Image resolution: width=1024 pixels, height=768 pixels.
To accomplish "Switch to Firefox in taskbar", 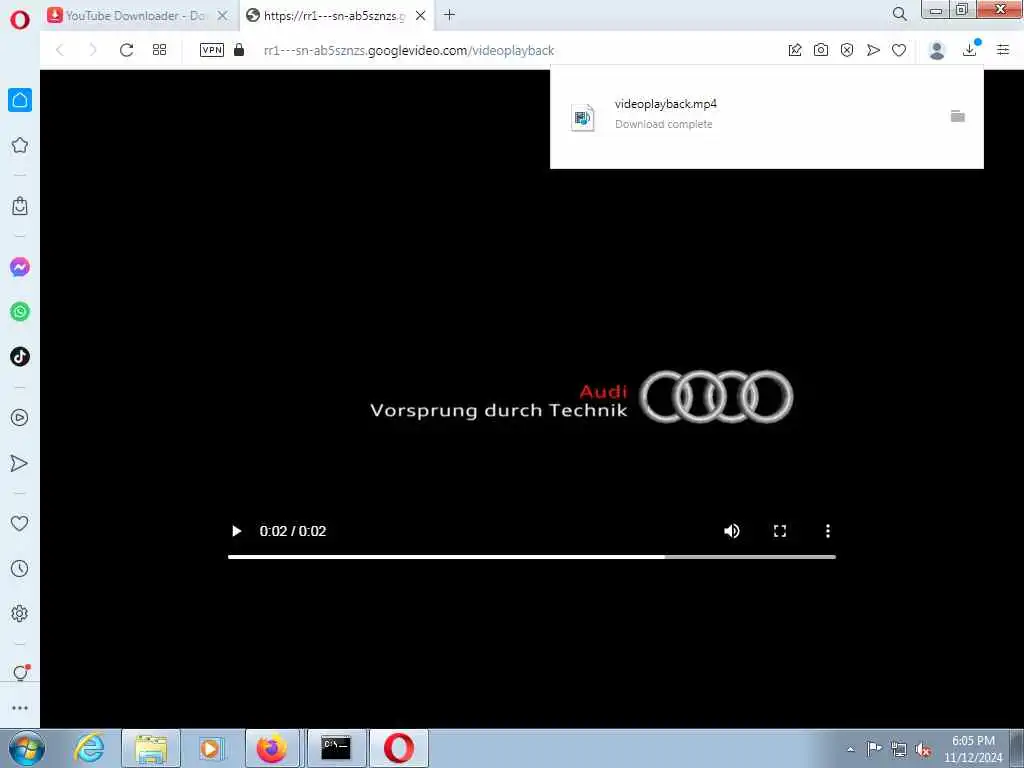I will pos(272,748).
